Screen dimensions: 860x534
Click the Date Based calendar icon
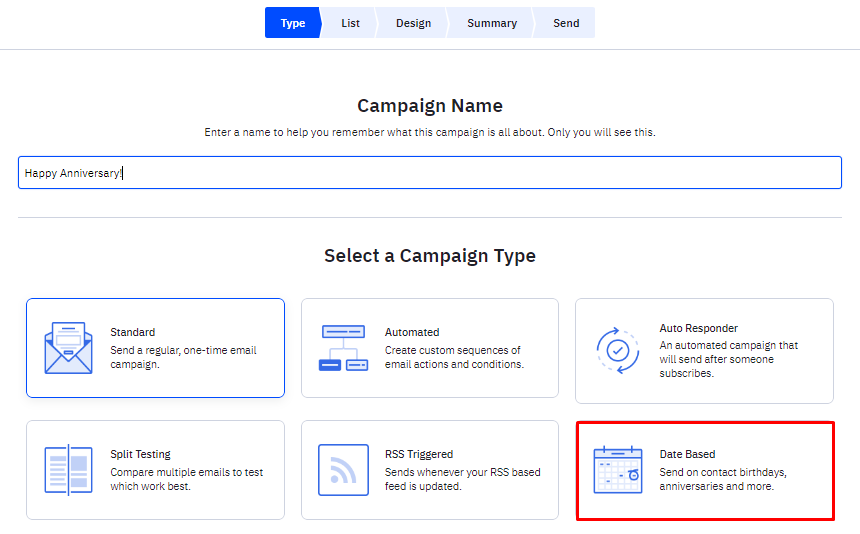(618, 470)
